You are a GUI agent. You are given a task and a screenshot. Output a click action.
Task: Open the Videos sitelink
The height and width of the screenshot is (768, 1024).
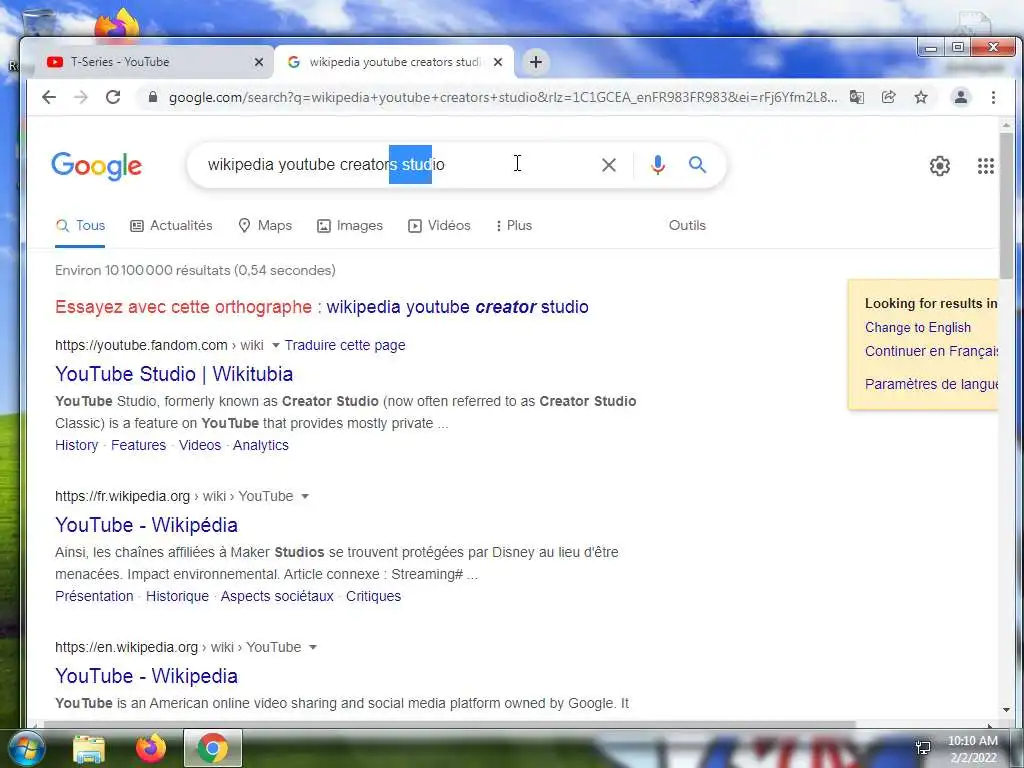click(200, 445)
